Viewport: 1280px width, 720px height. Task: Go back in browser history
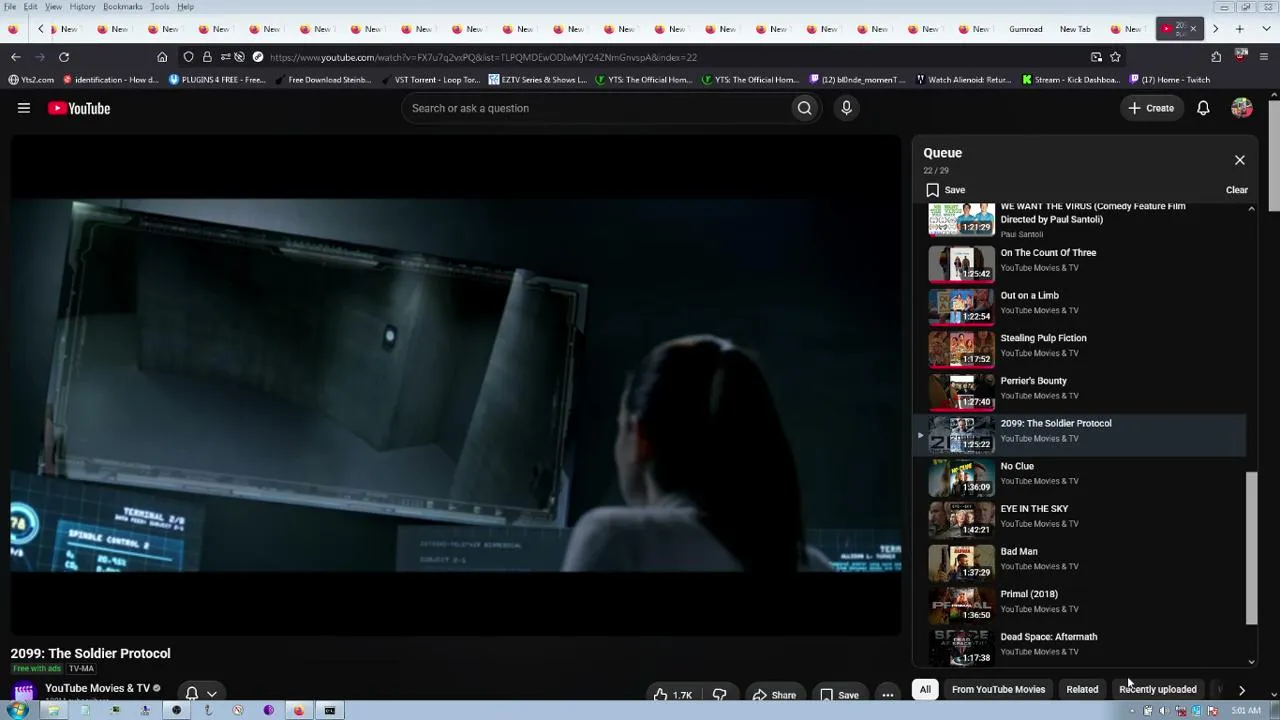pyautogui.click(x=16, y=57)
